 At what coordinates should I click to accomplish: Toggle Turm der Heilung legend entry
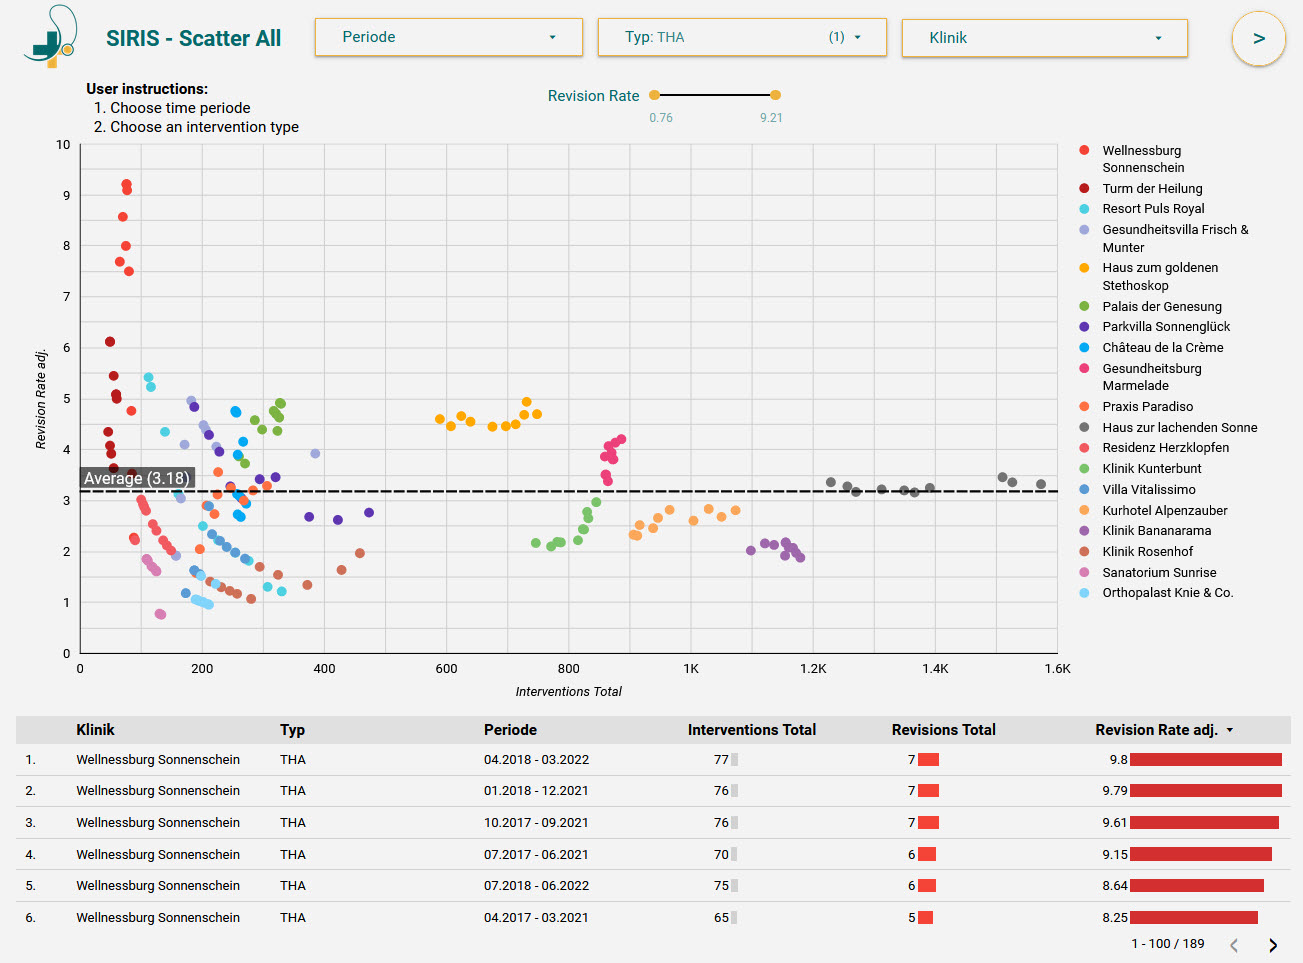point(1152,189)
